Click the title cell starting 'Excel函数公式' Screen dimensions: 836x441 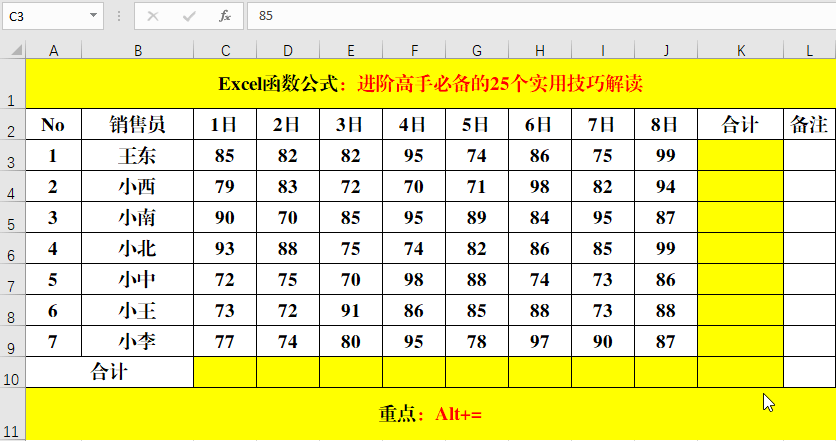coord(431,84)
